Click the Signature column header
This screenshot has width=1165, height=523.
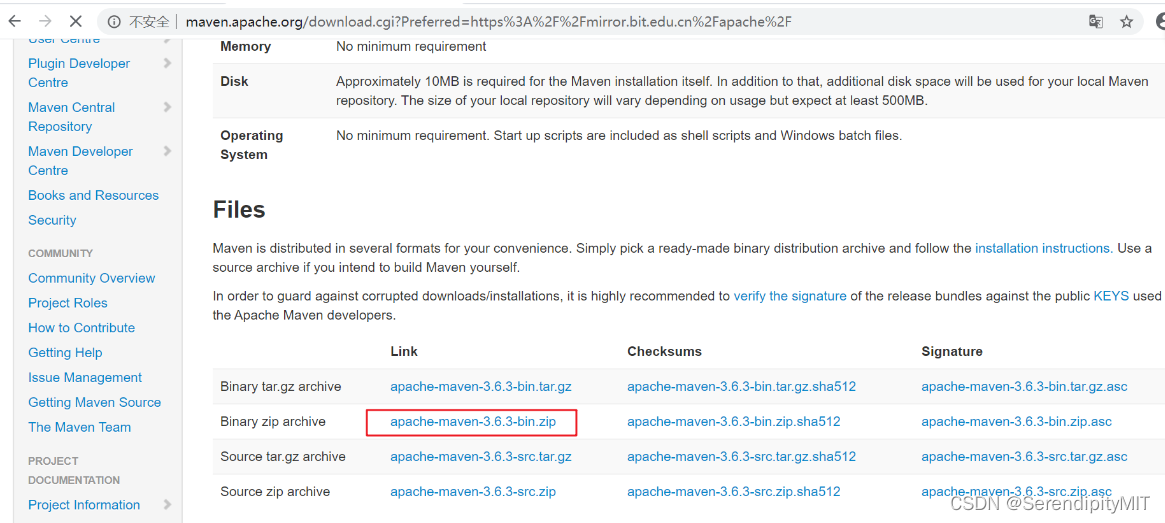tap(952, 351)
